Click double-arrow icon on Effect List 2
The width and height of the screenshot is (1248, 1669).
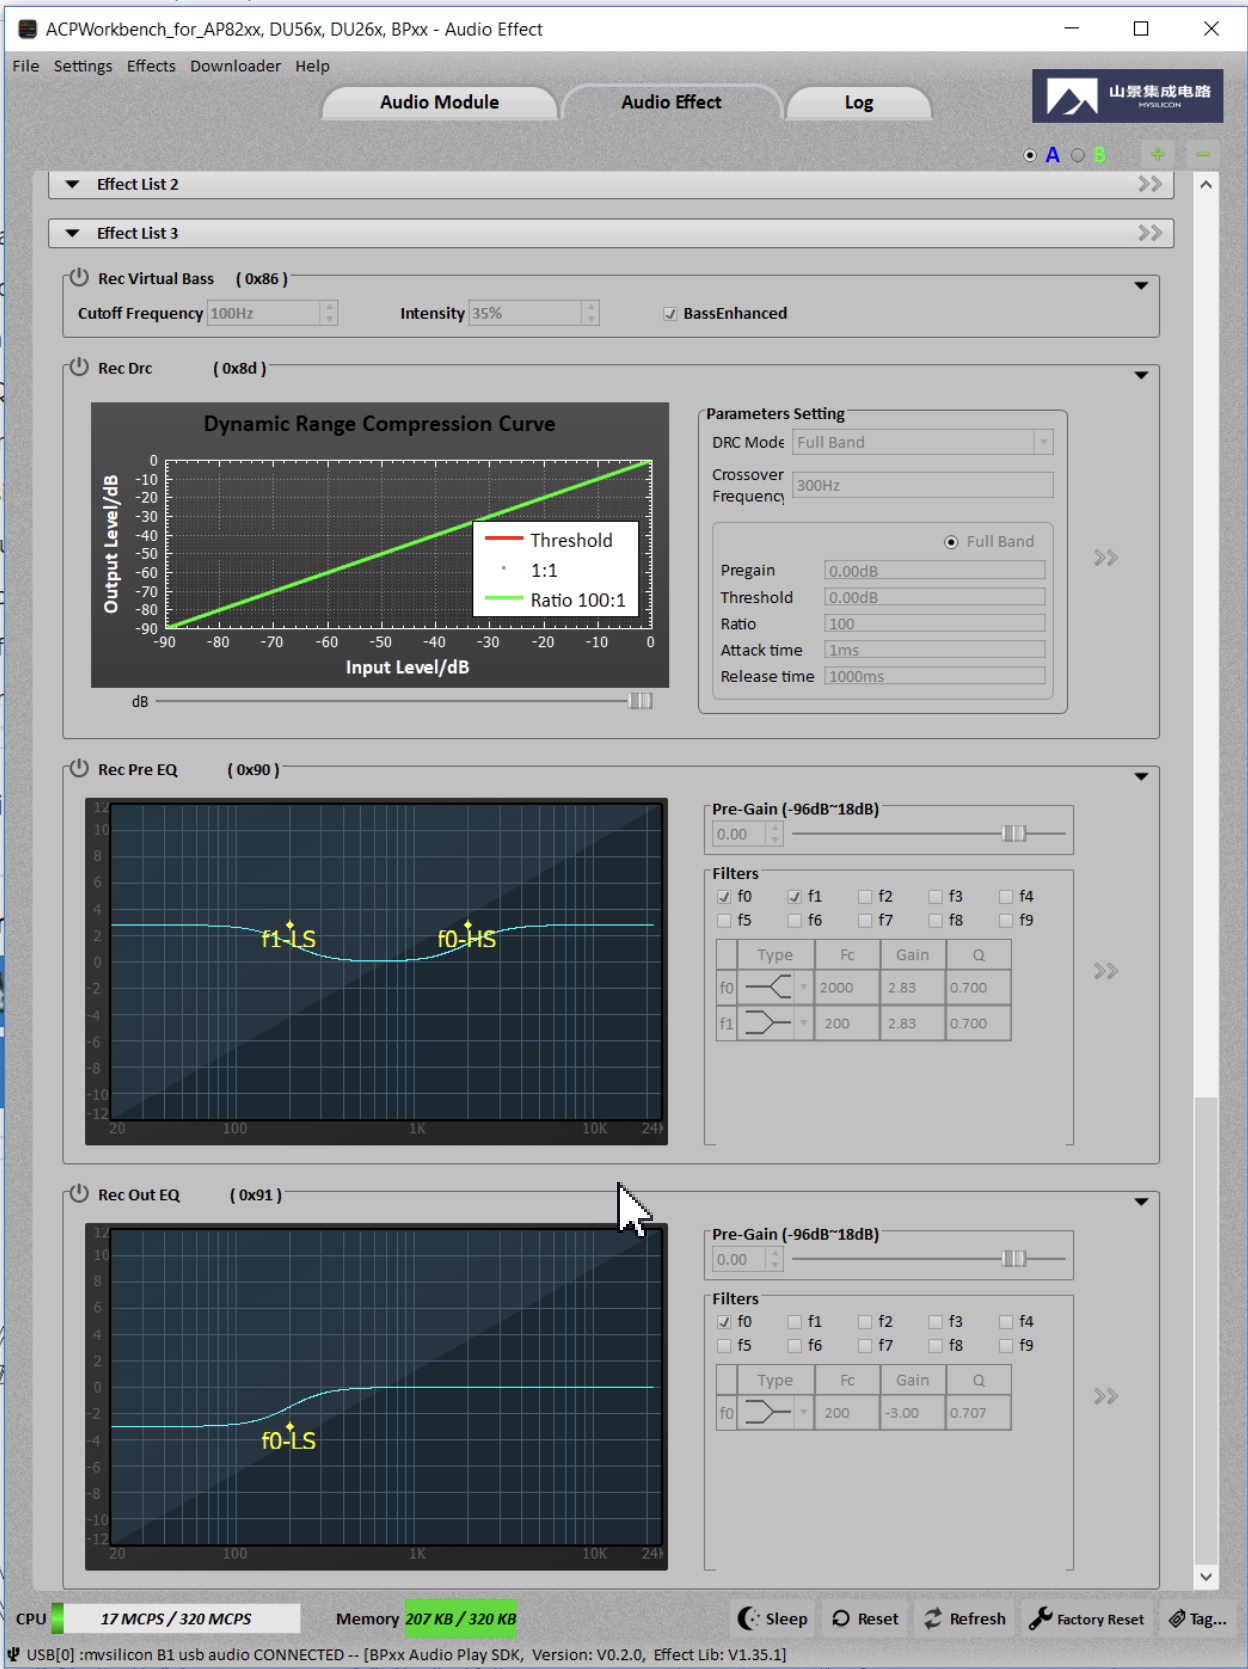[1150, 184]
